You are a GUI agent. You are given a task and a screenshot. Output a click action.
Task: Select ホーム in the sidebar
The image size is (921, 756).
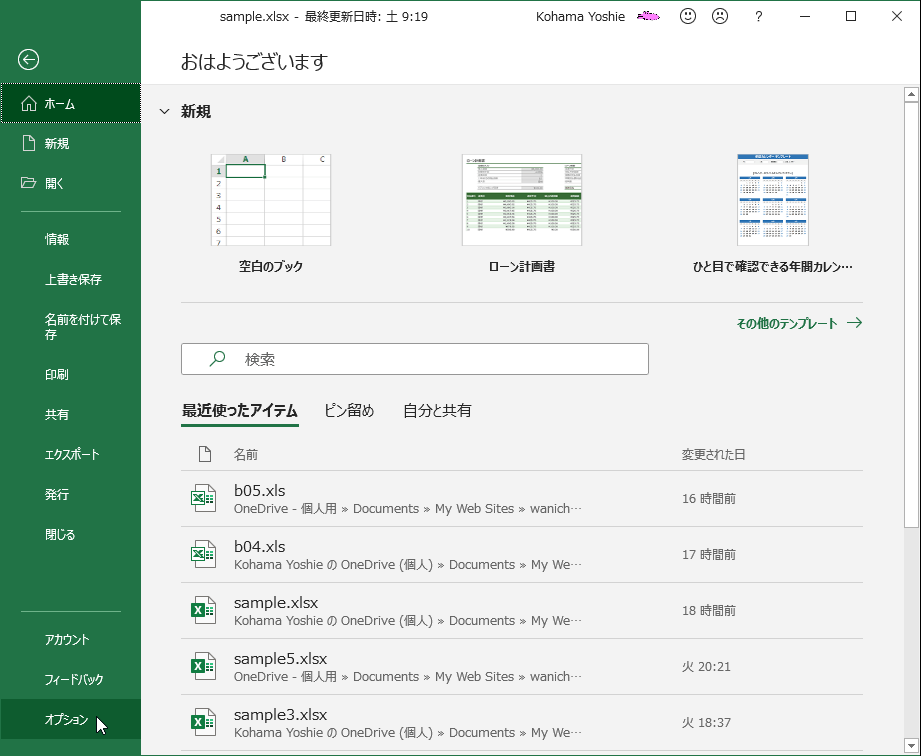pos(70,103)
